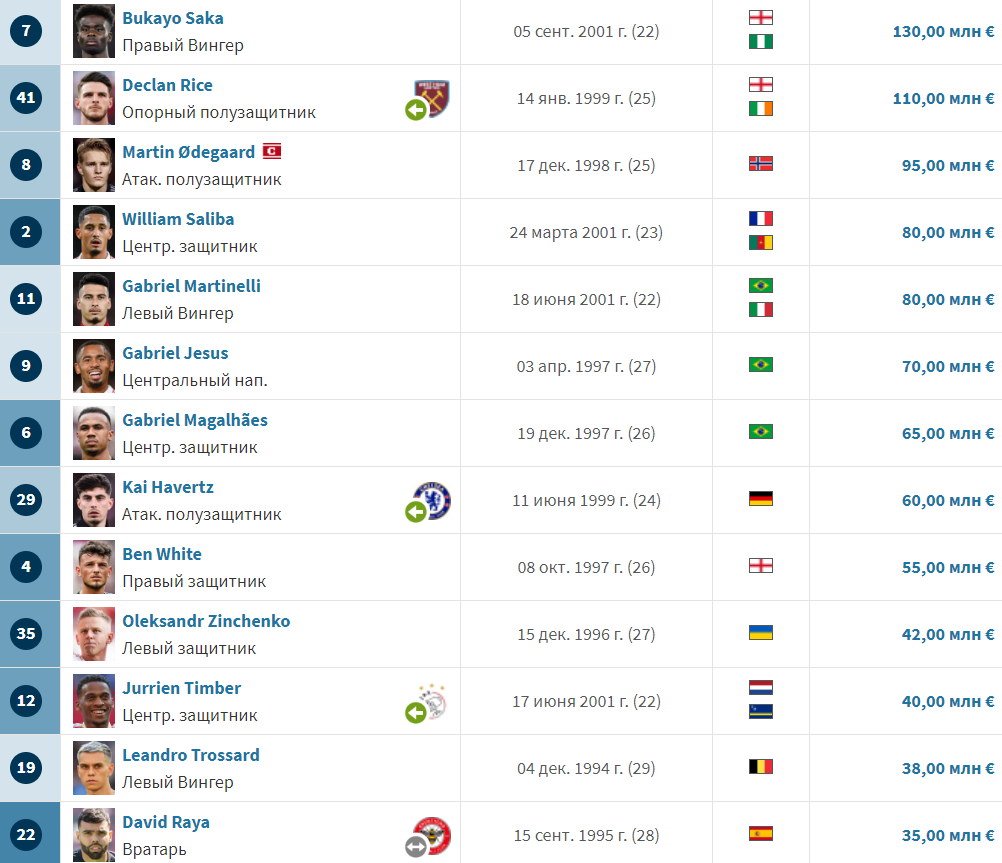This screenshot has width=1002, height=863.
Task: Click West Ham crest beside Declan Rice
Action: click(x=433, y=98)
